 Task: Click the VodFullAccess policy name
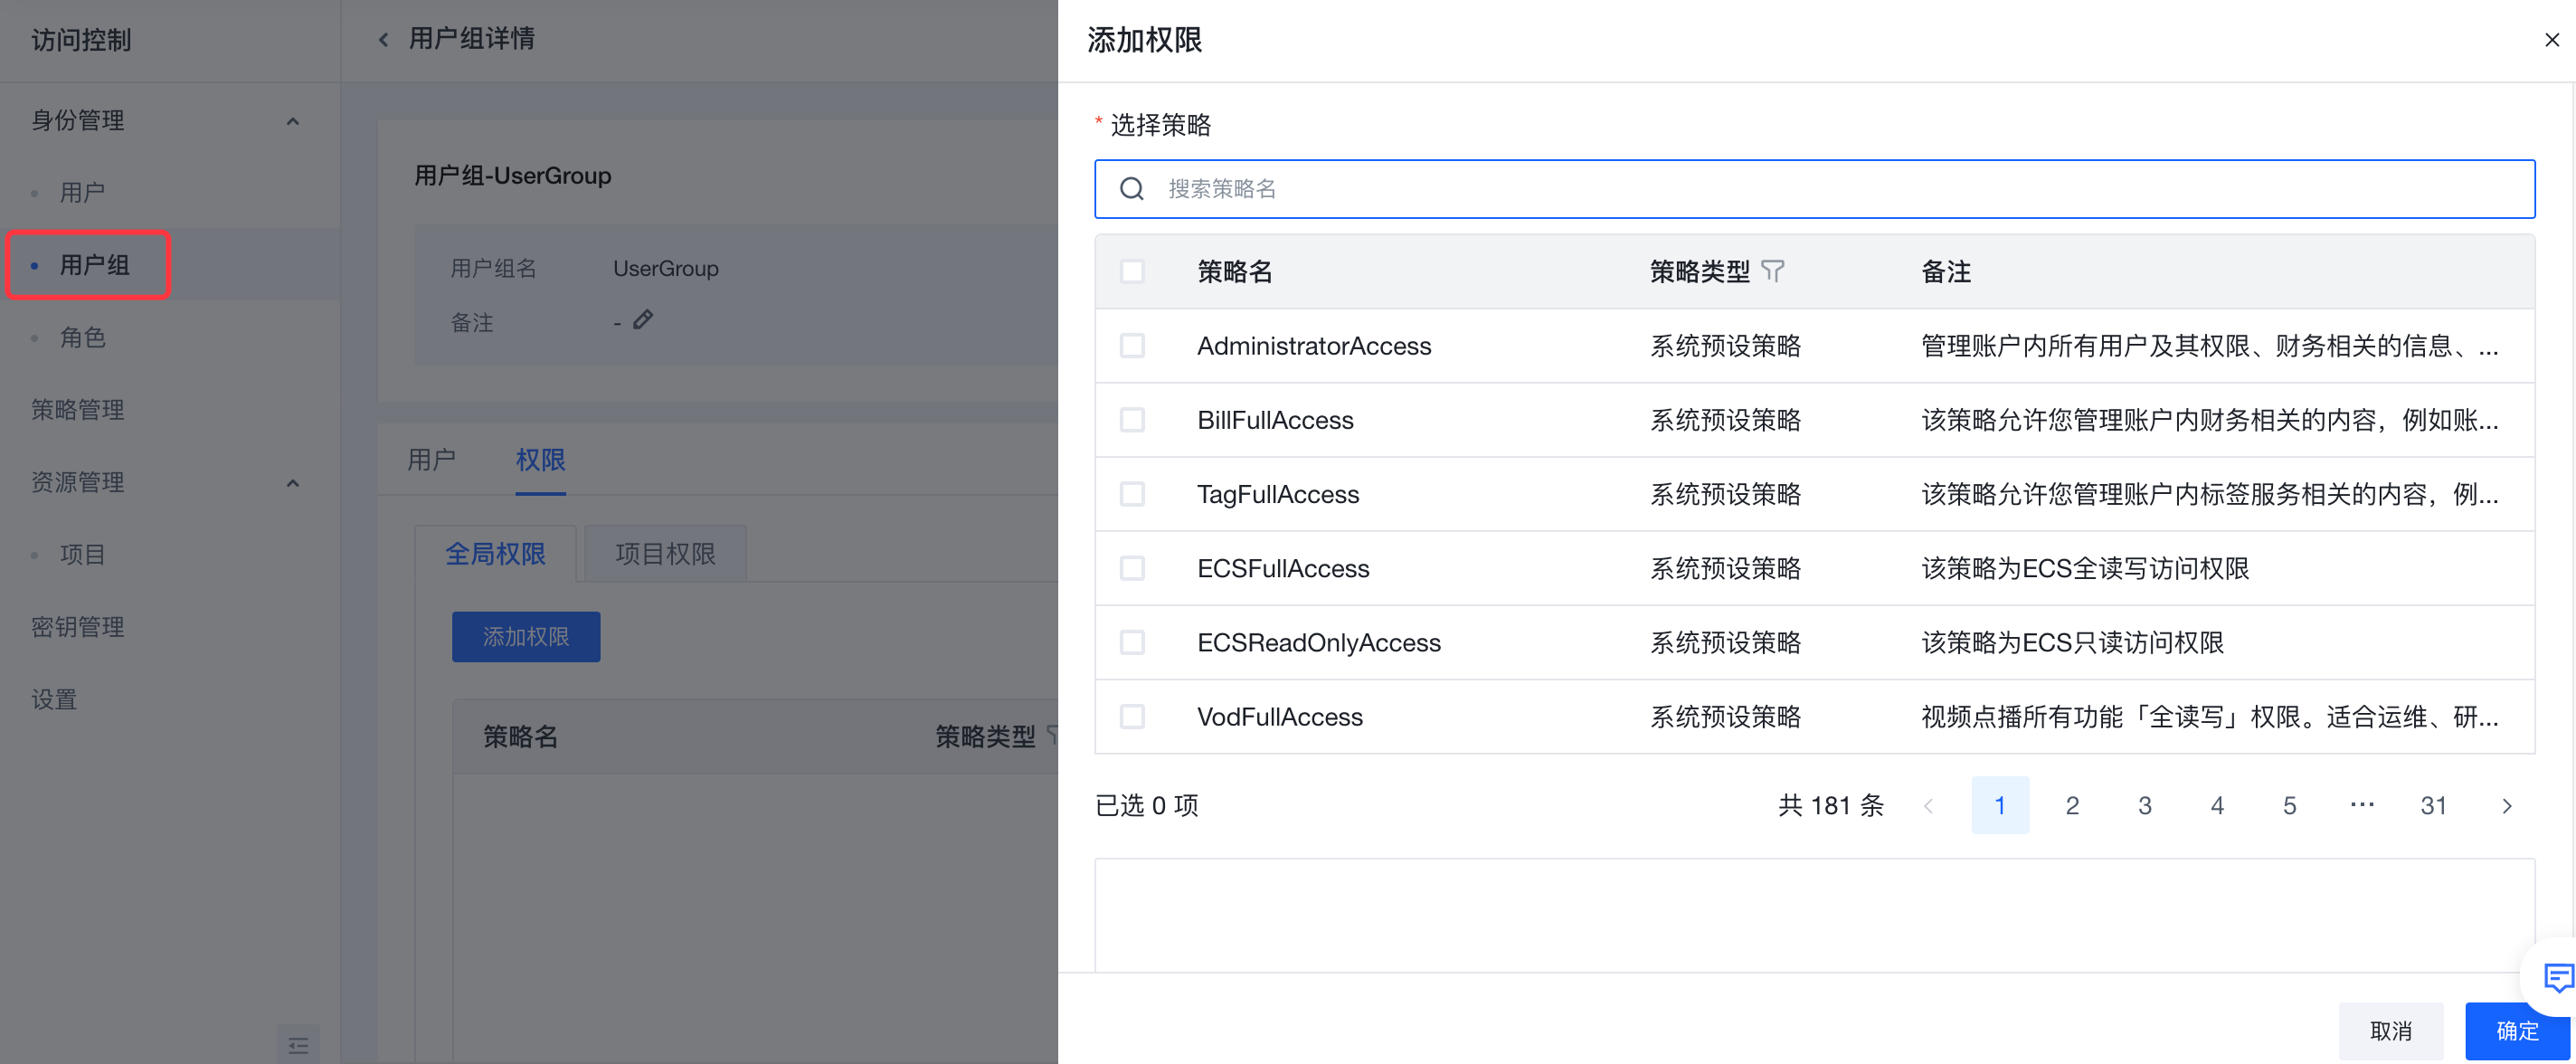1280,716
